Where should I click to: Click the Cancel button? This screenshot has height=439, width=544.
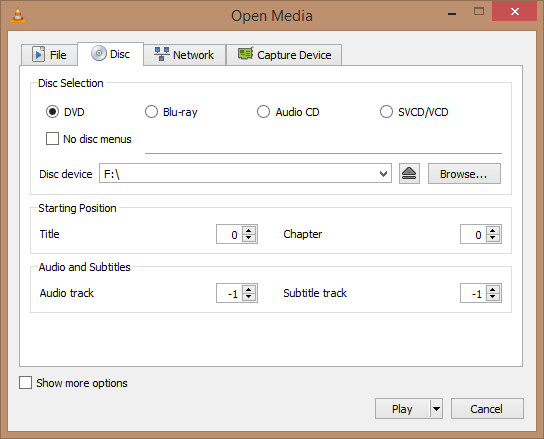(x=487, y=408)
